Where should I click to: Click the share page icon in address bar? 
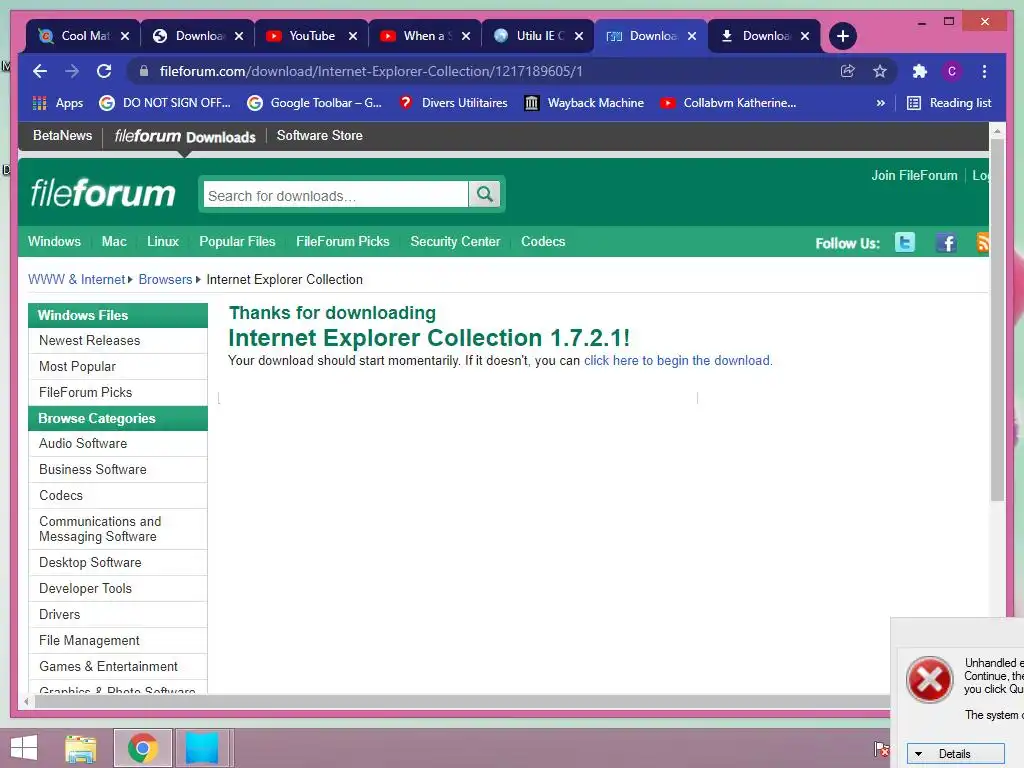coord(848,71)
